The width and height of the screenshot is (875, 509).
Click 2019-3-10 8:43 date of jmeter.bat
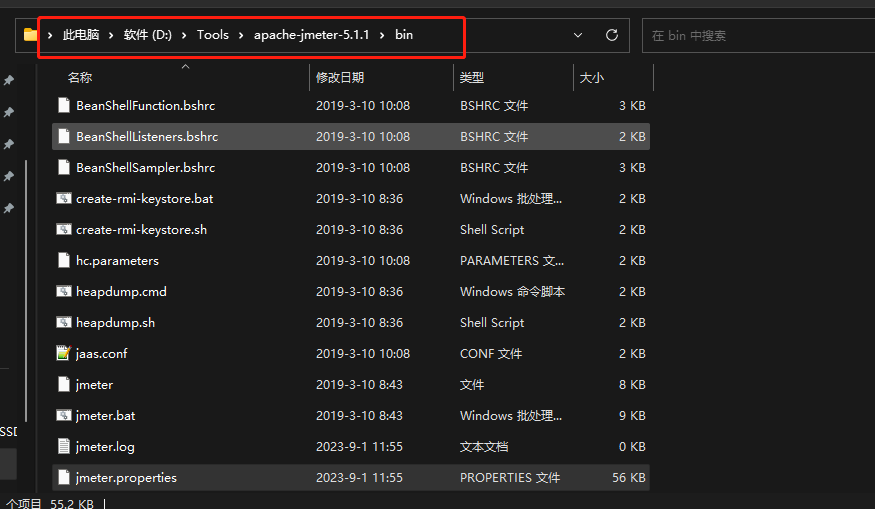point(359,415)
